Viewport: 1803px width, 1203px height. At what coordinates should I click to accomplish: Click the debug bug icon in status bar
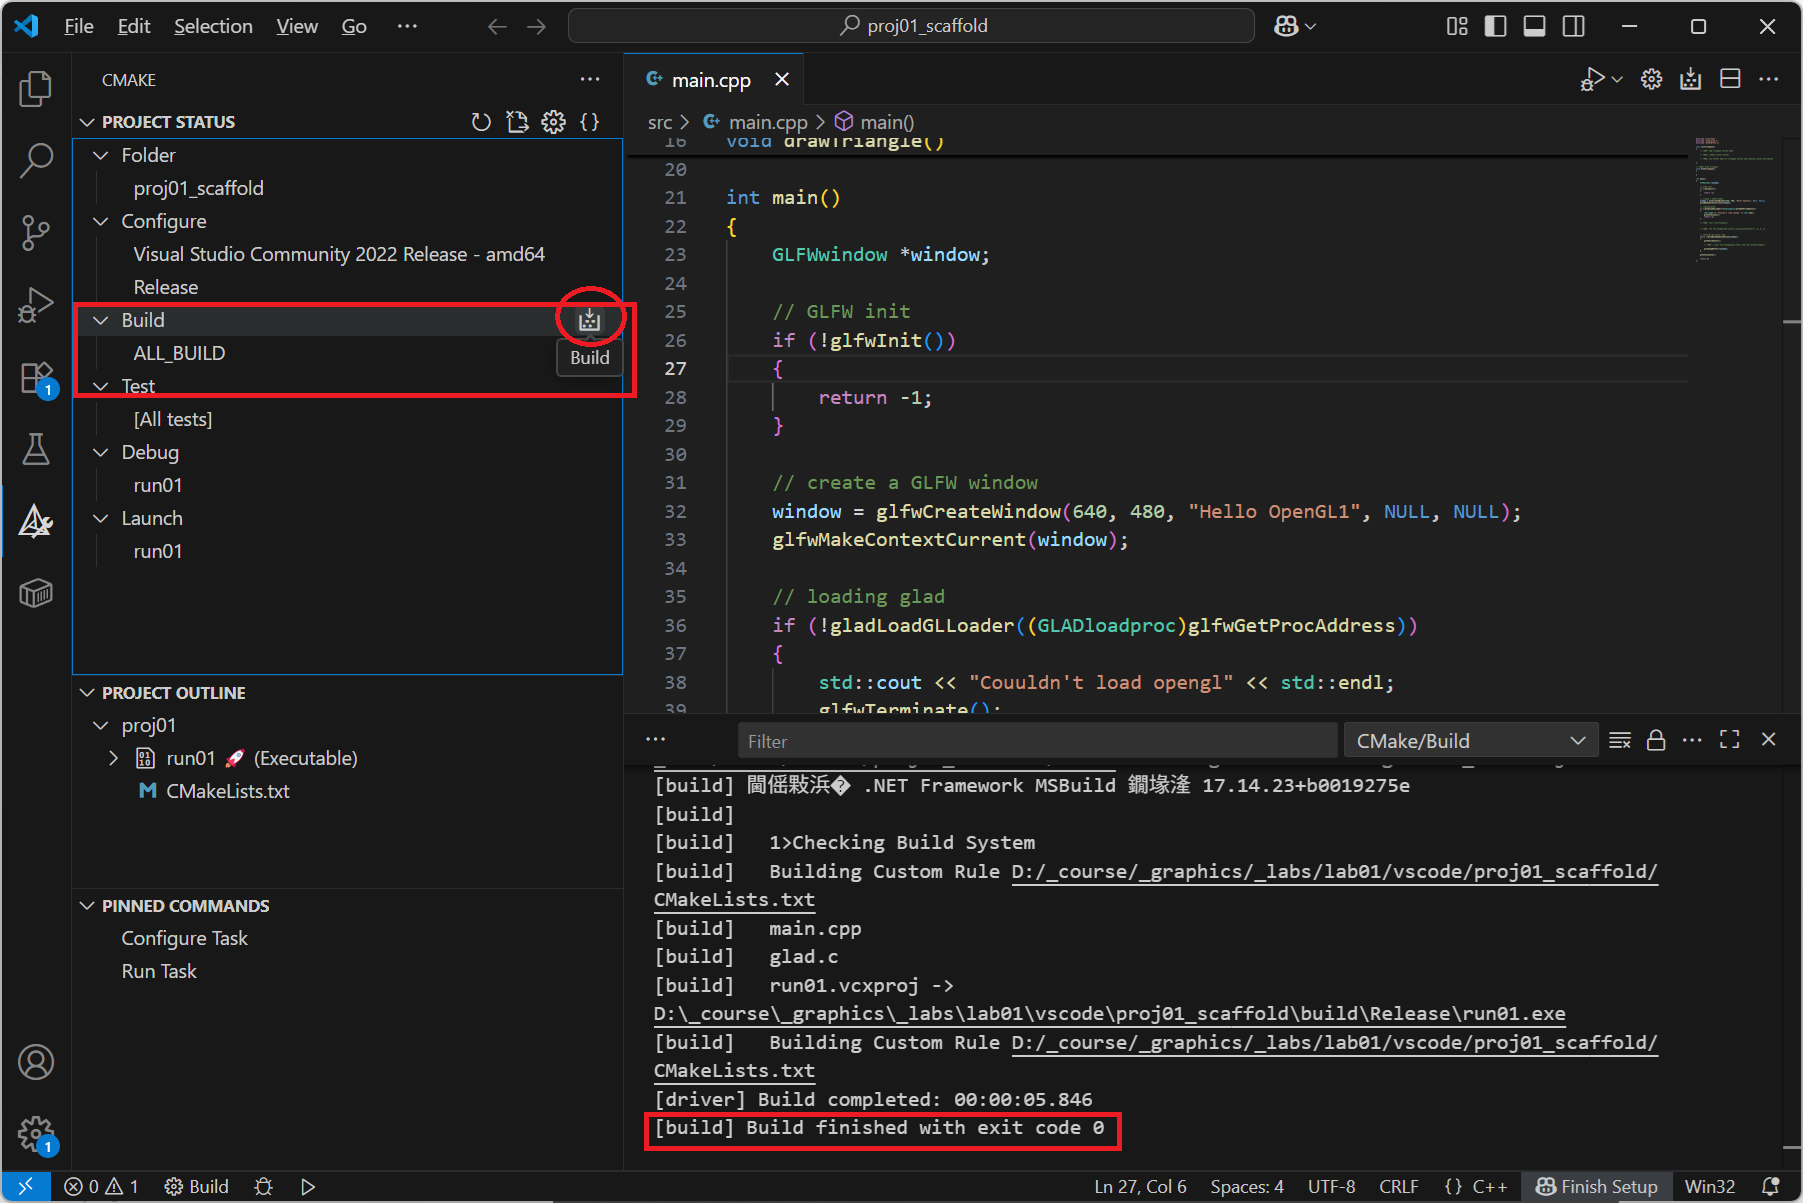point(264,1186)
